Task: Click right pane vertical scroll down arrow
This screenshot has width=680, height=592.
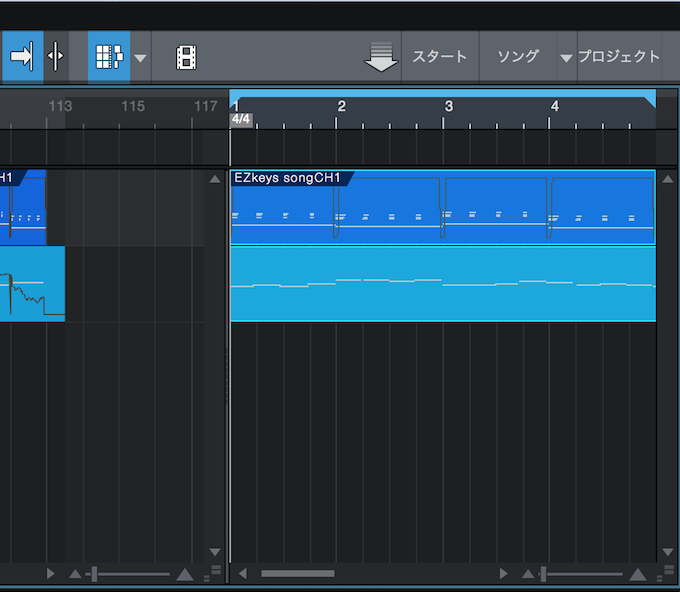Action: tap(667, 552)
